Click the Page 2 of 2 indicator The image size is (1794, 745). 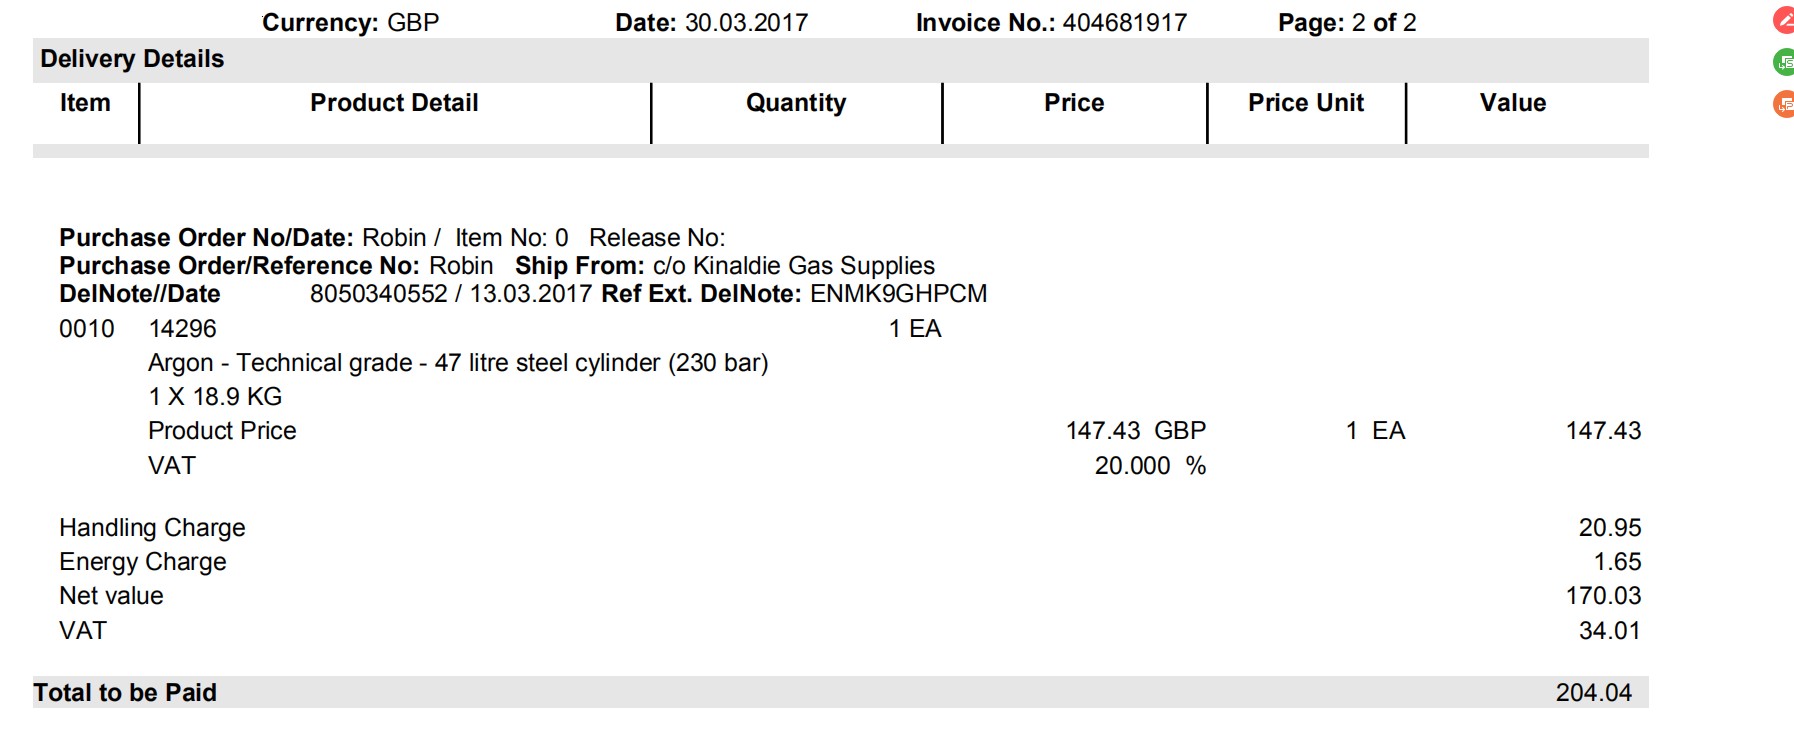1347,23
